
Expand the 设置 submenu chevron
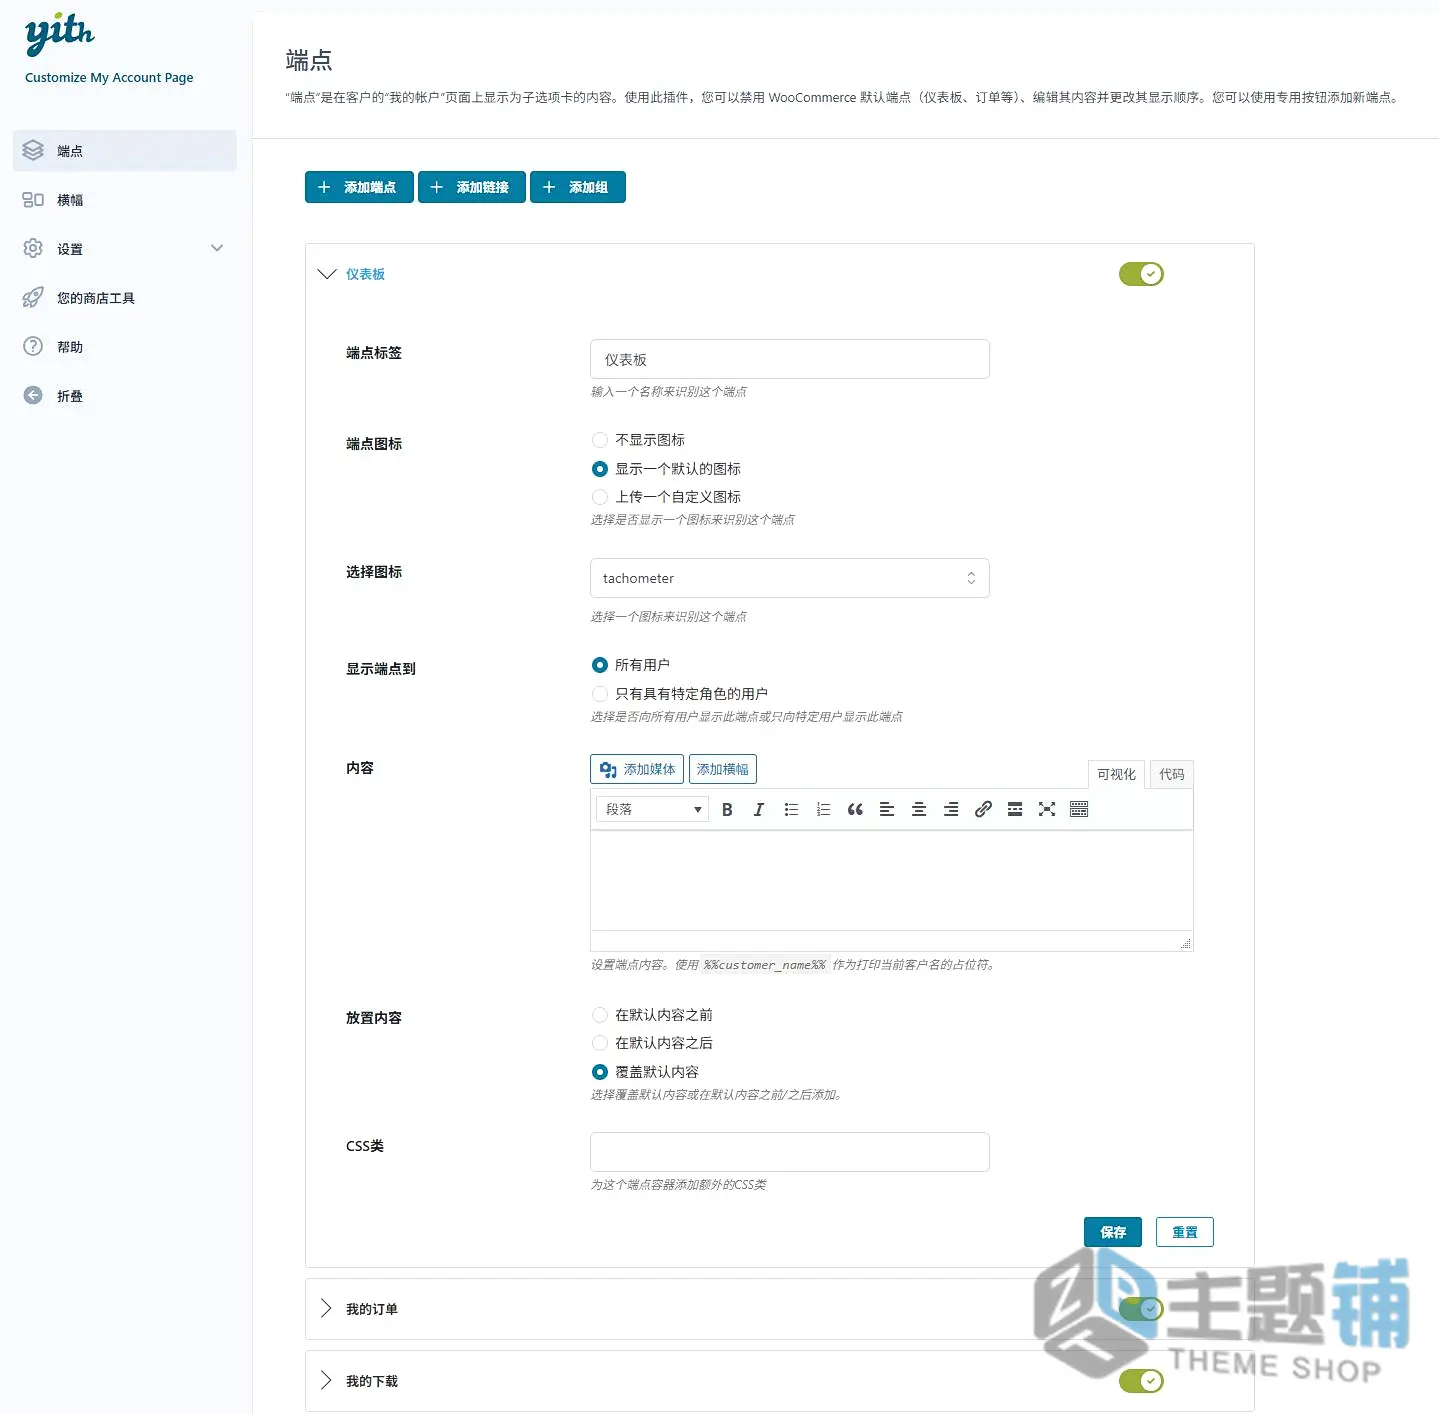coord(217,248)
